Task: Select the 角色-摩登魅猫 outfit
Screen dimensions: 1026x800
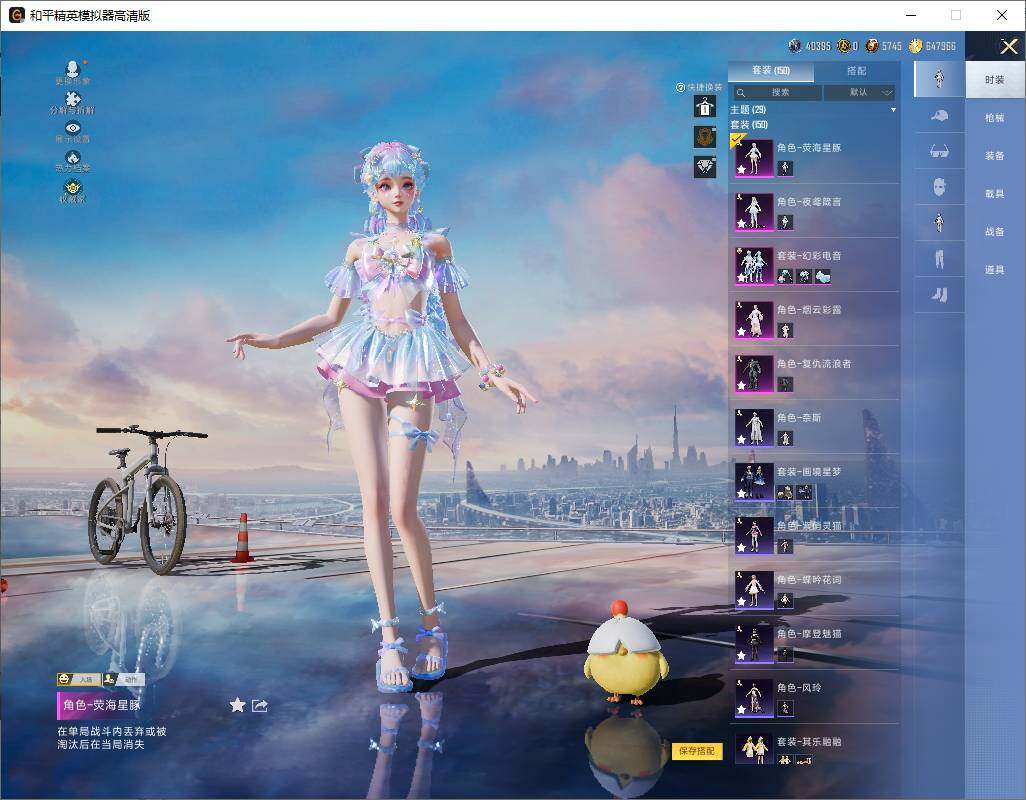Action: tap(814, 644)
